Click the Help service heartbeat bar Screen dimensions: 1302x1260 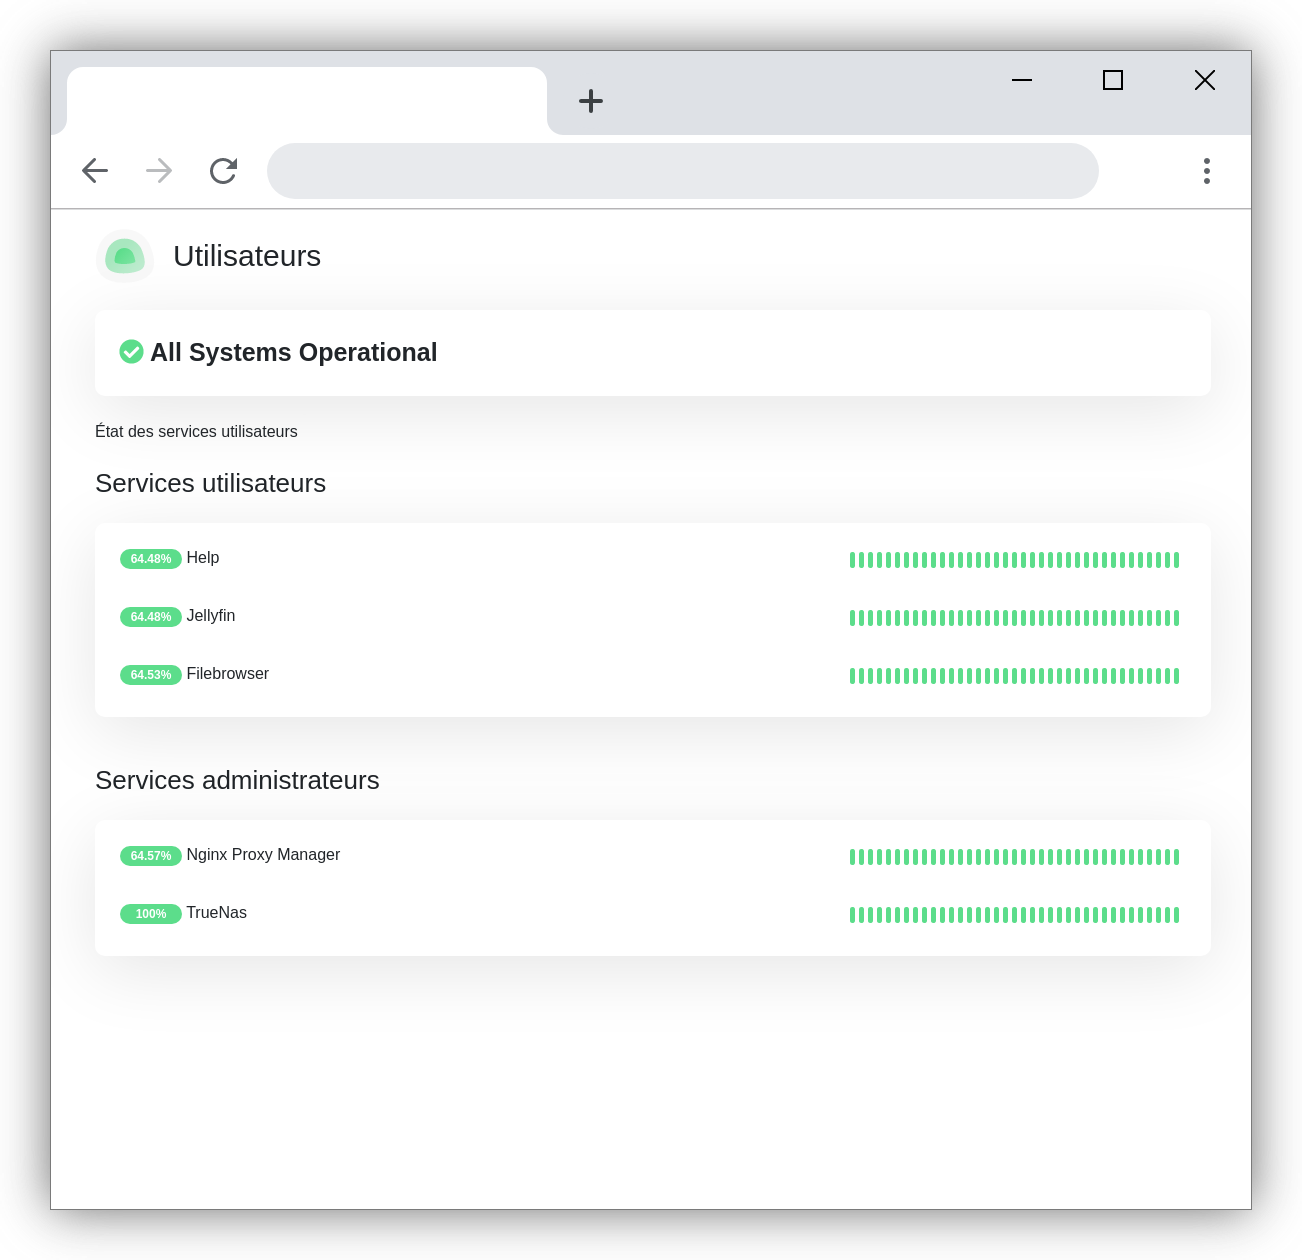1014,560
